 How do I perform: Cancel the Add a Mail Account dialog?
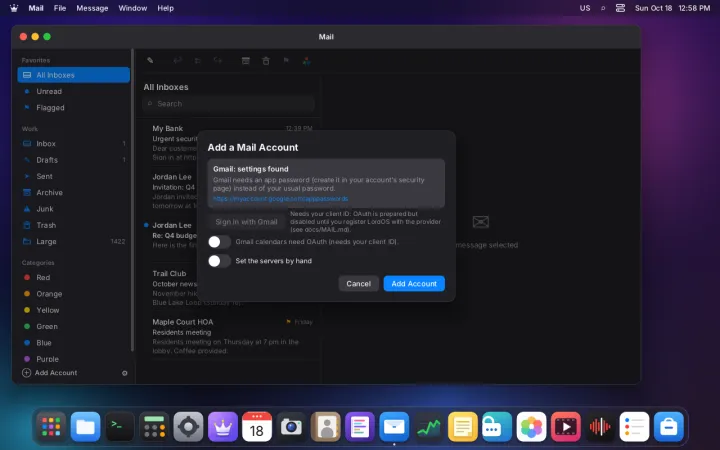[359, 284]
